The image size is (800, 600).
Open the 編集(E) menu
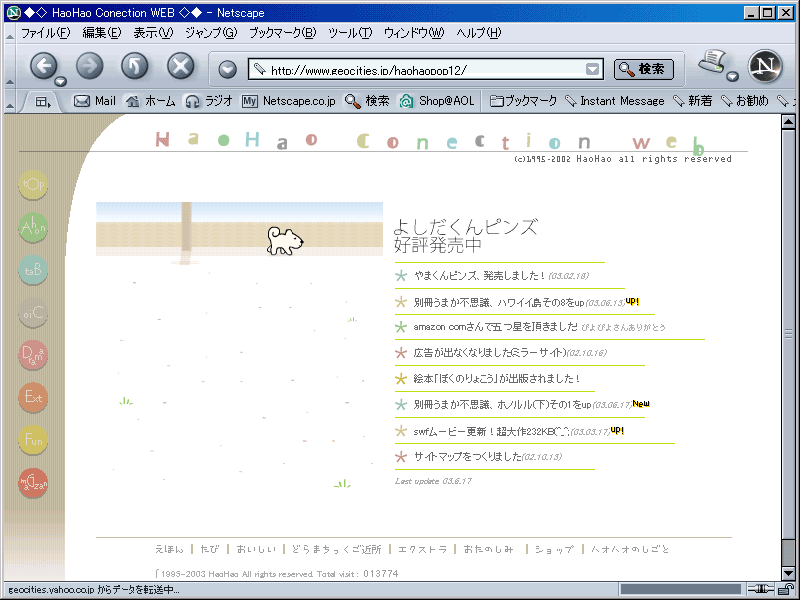point(102,33)
